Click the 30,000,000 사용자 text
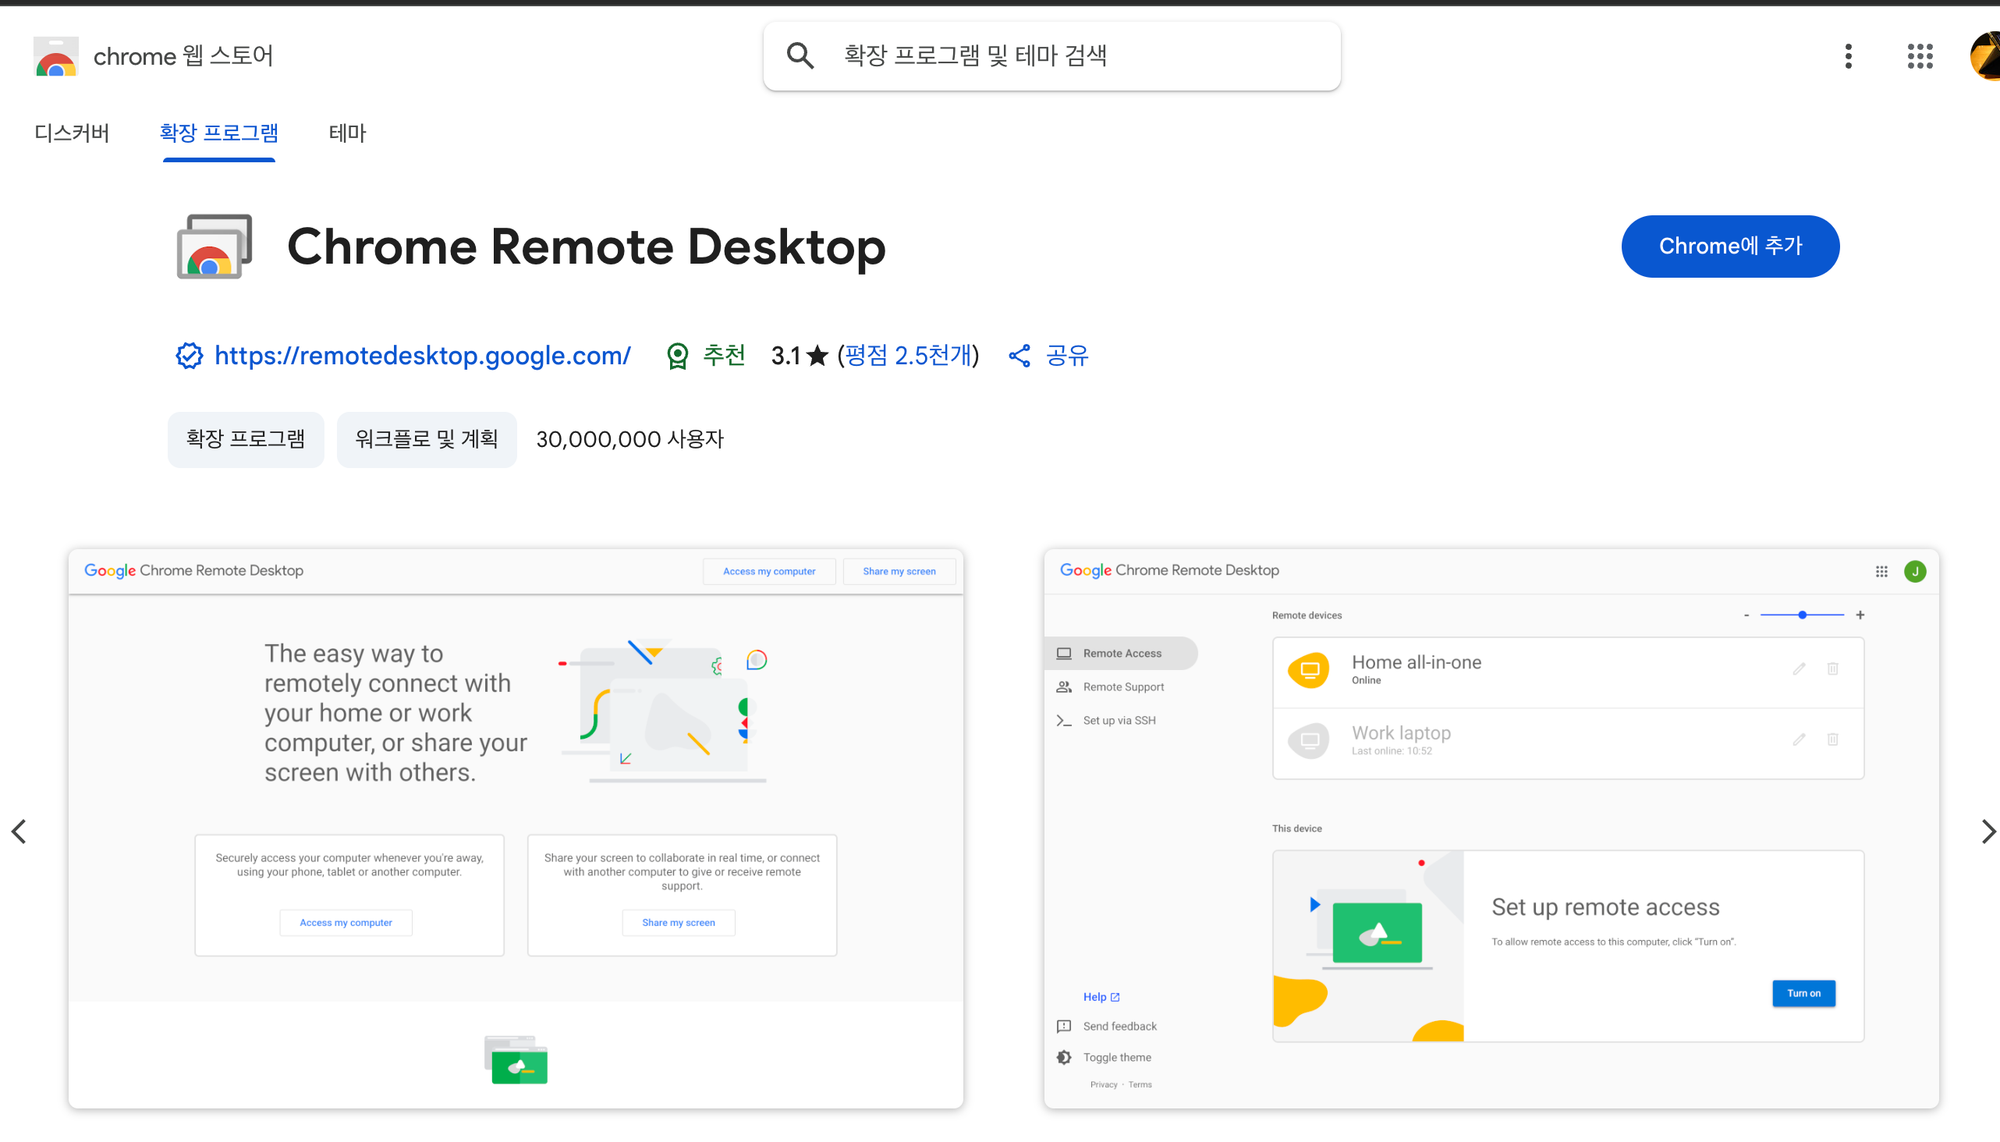This screenshot has width=2000, height=1142. (630, 440)
